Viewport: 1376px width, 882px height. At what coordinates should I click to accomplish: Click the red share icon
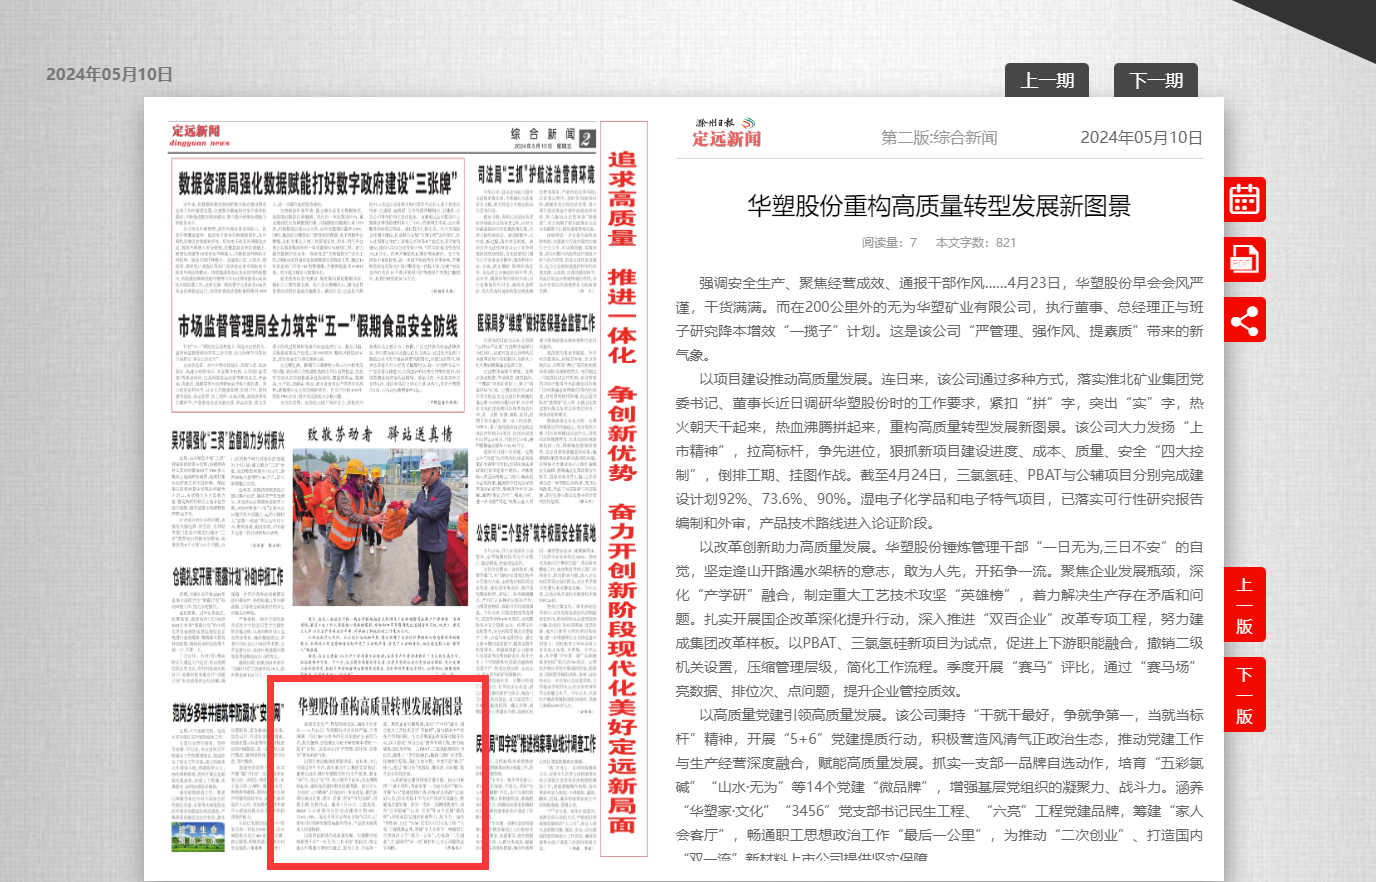pyautogui.click(x=1244, y=320)
